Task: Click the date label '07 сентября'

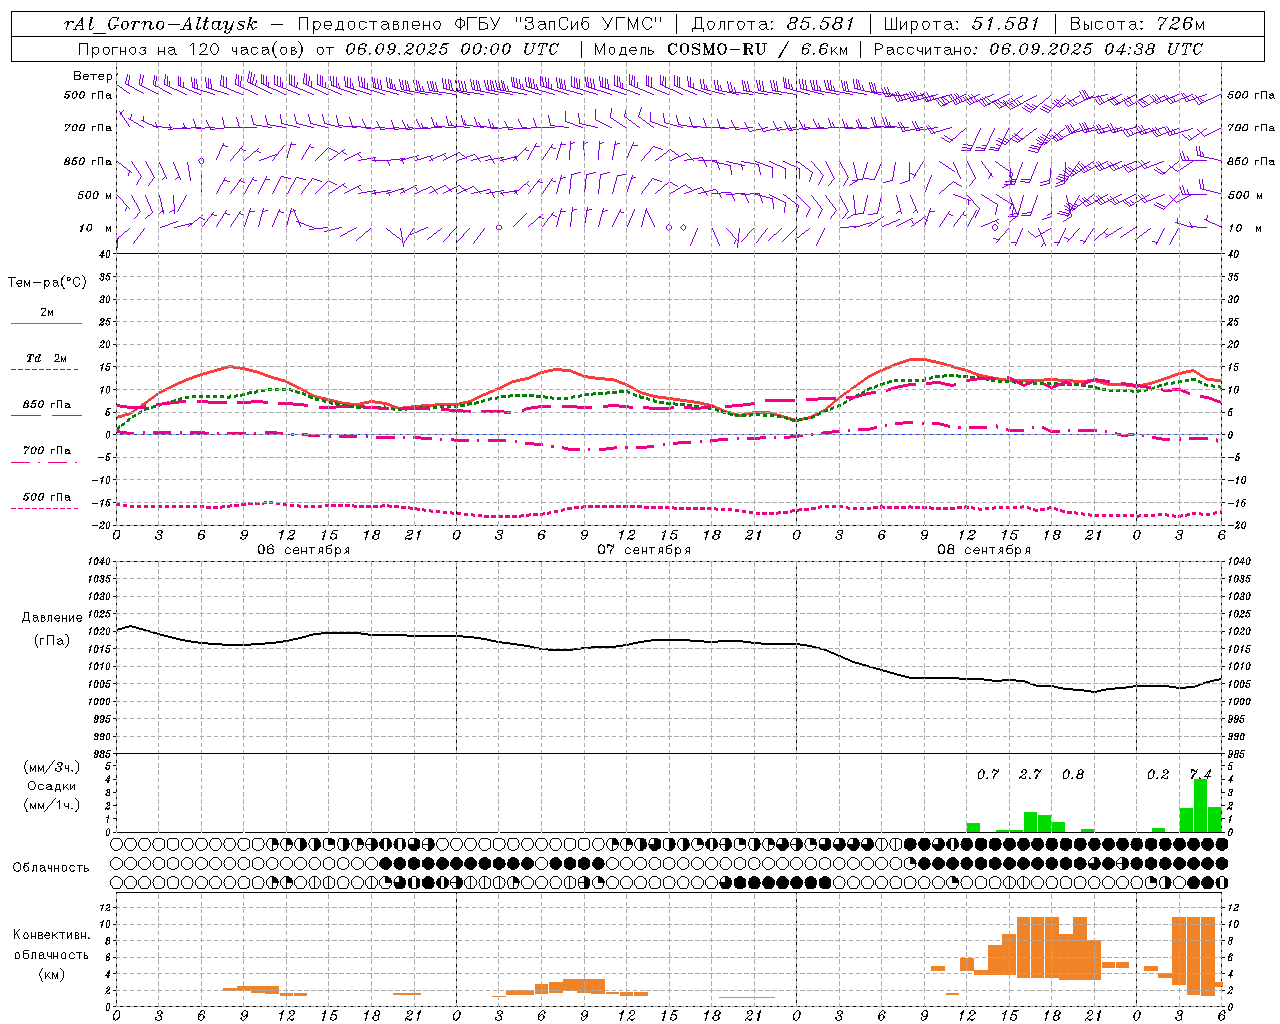Action: coord(644,550)
